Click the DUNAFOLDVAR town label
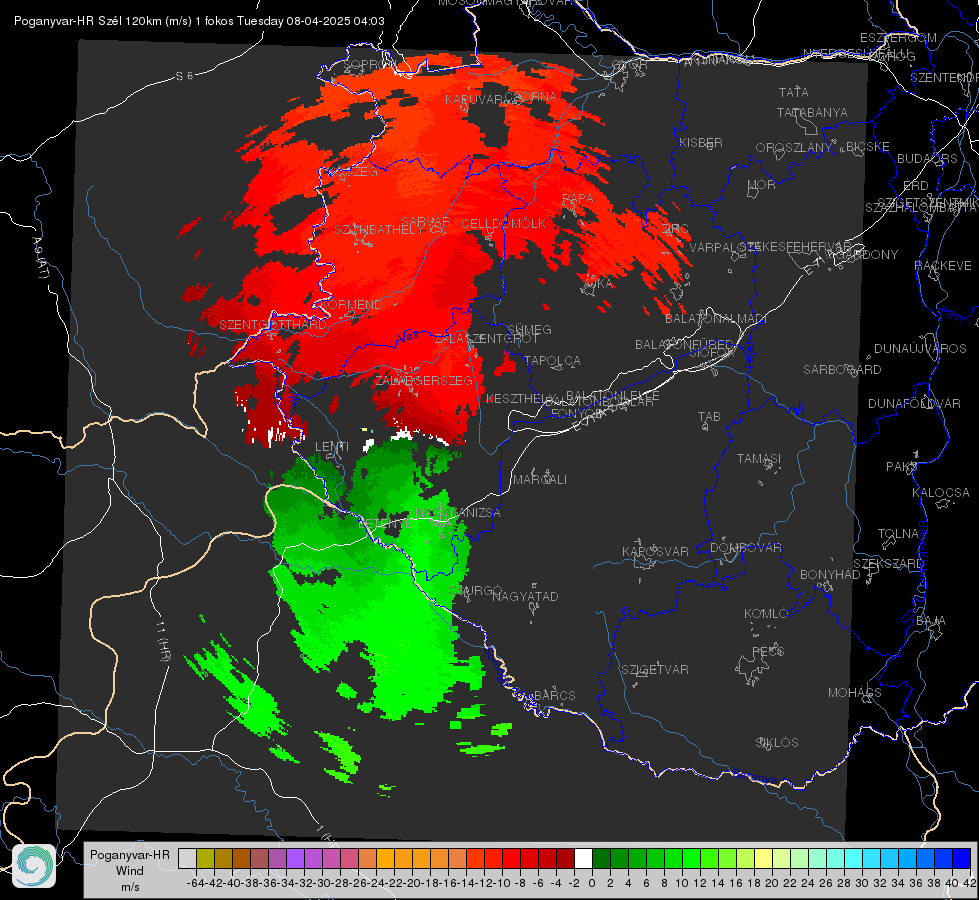The width and height of the screenshot is (979, 900). (x=914, y=403)
